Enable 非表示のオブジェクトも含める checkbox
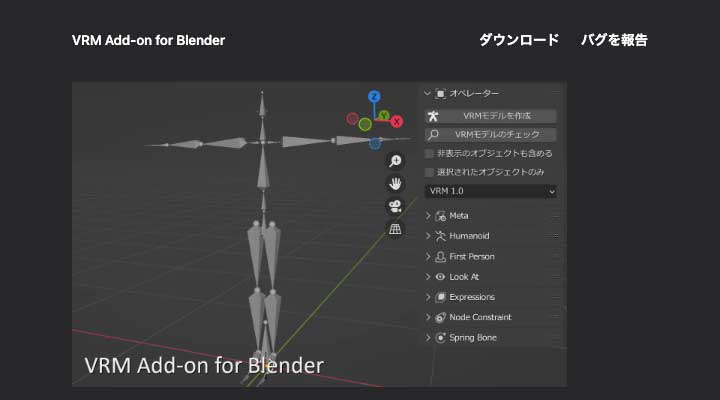This screenshot has height=400, width=720. tap(429, 153)
